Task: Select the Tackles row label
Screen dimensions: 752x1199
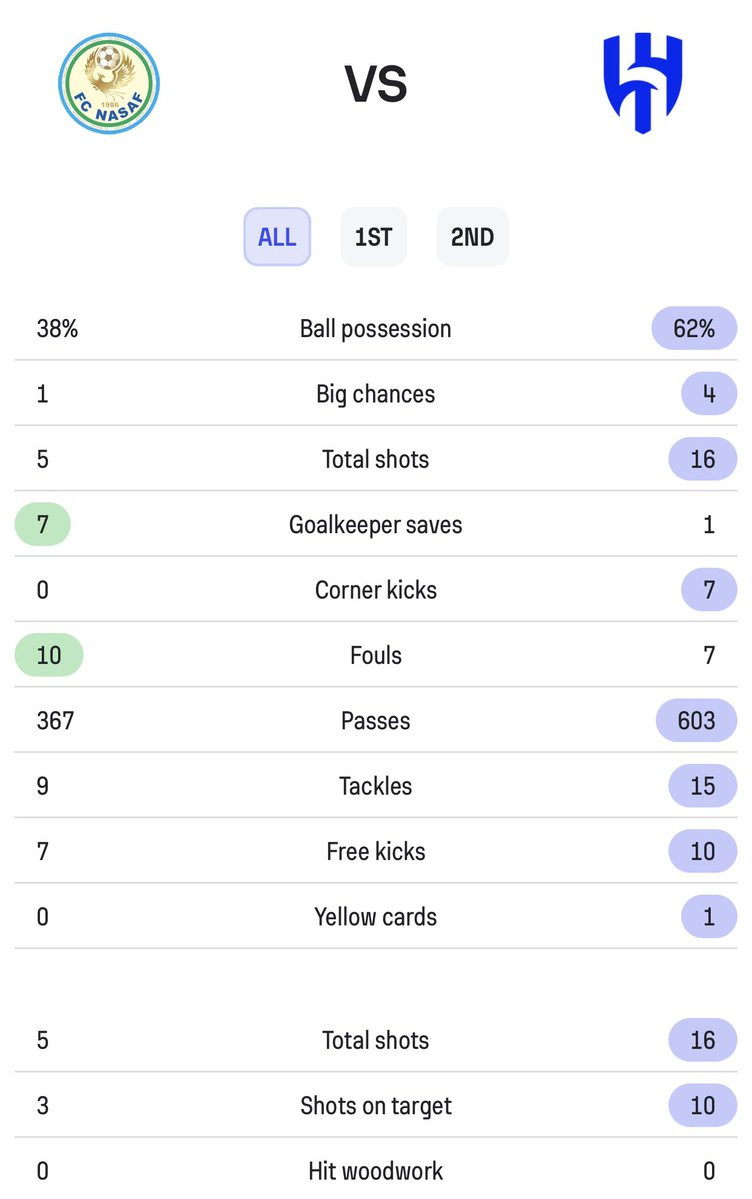Action: (x=376, y=786)
